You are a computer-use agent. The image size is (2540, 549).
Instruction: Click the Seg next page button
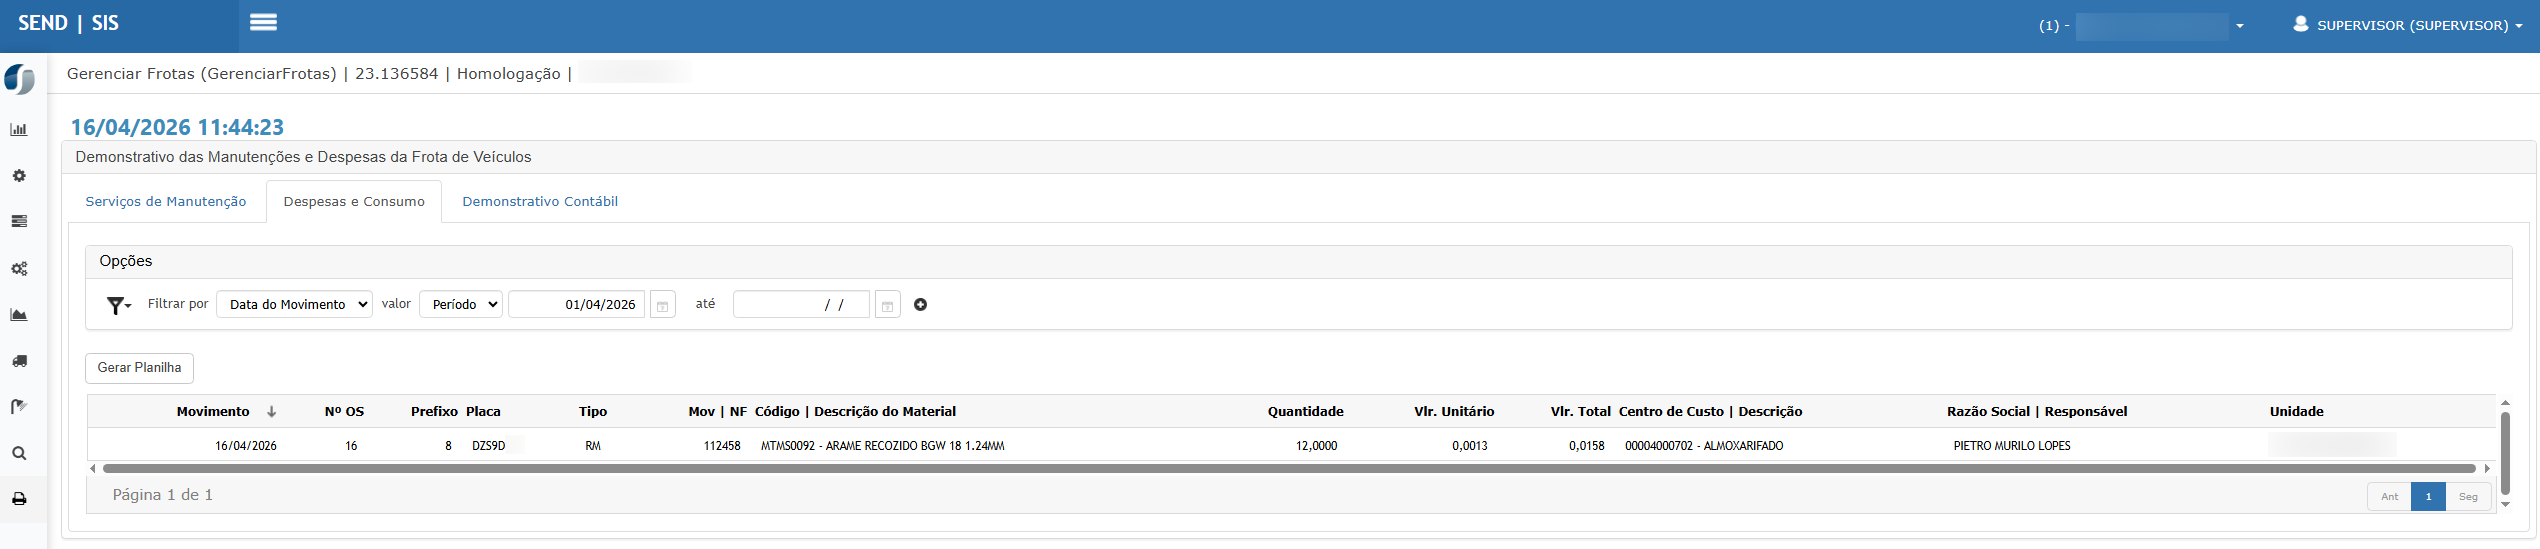2468,497
